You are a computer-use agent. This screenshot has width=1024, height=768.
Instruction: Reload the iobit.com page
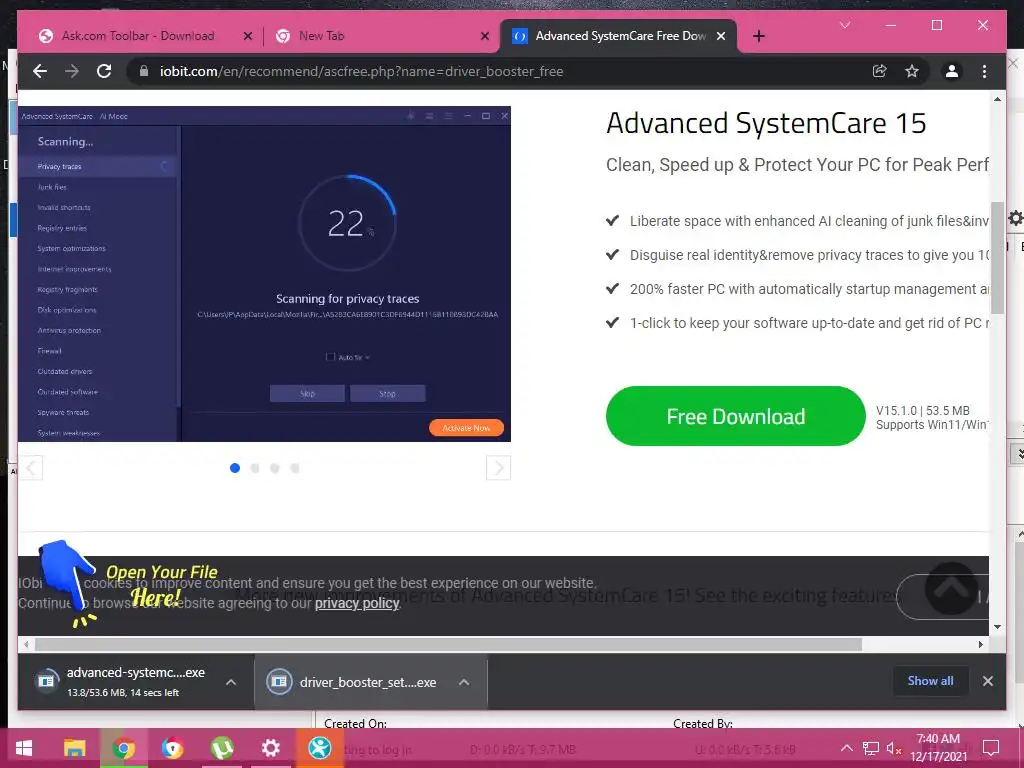(104, 71)
